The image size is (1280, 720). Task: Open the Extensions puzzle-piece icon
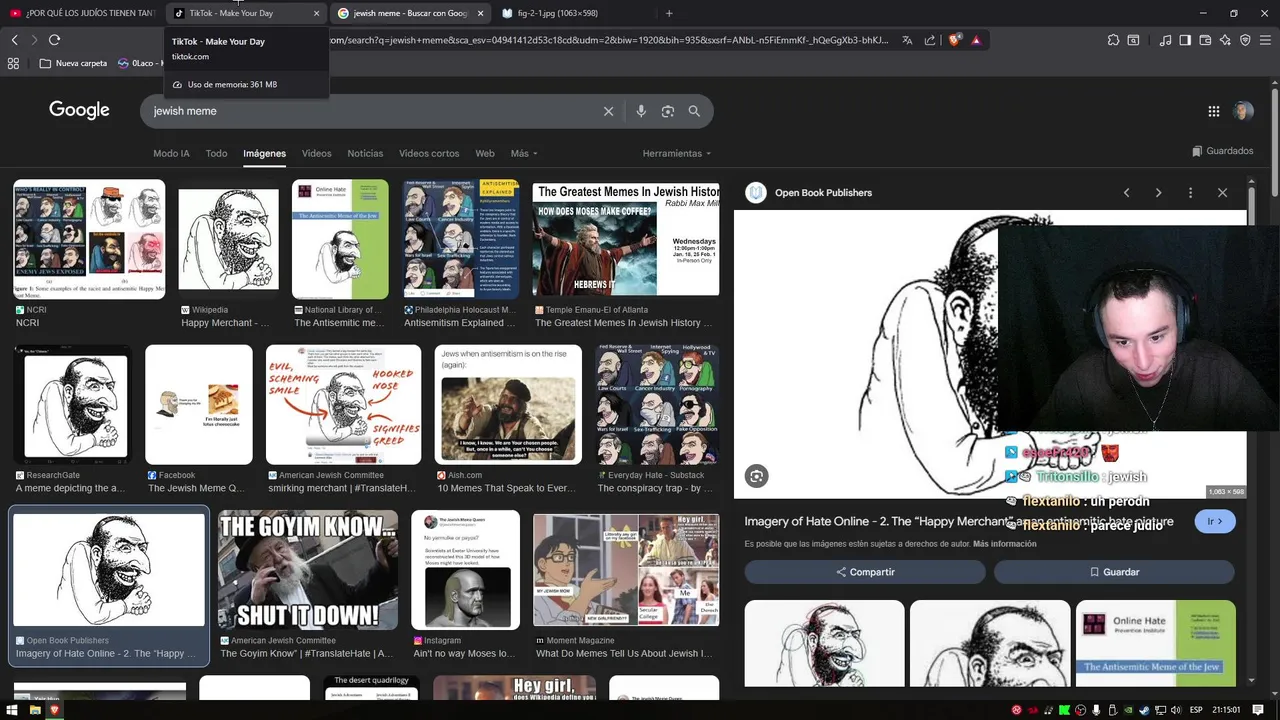pos(1113,40)
